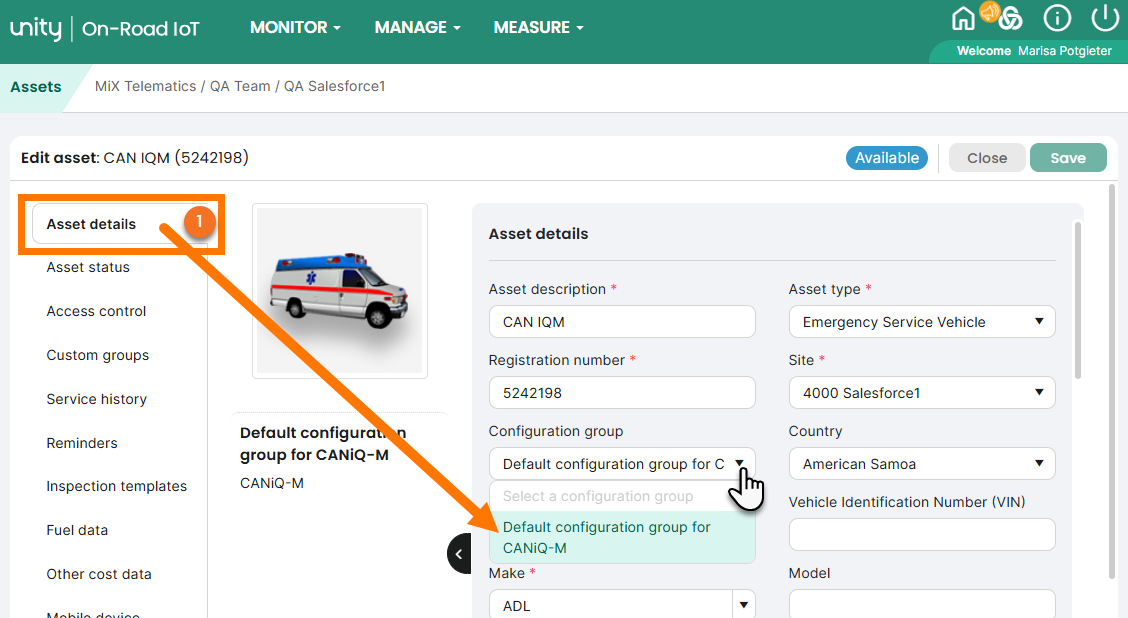This screenshot has height=618, width=1128.
Task: Expand the Country dropdown
Action: [x=921, y=464]
